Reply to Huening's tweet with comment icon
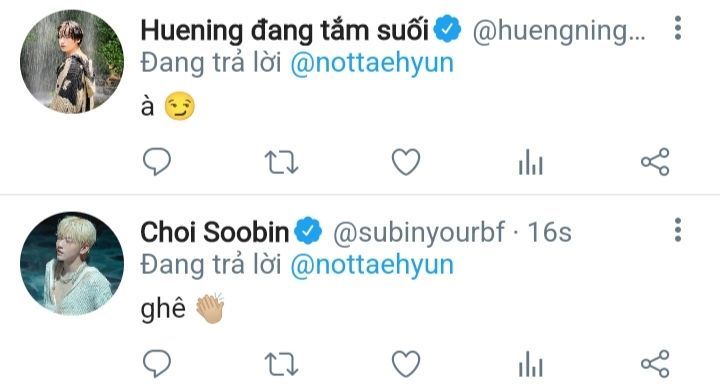This screenshot has width=720, height=388. click(x=157, y=162)
